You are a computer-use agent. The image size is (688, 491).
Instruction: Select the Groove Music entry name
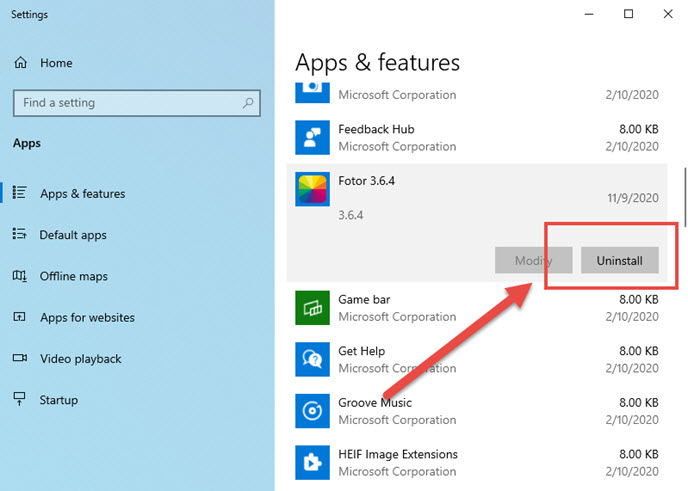tap(375, 402)
